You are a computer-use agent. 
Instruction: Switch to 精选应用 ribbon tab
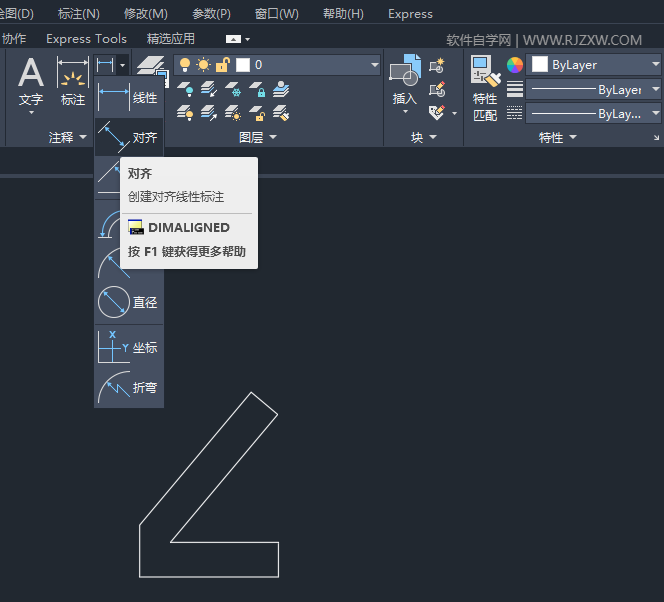pos(171,39)
